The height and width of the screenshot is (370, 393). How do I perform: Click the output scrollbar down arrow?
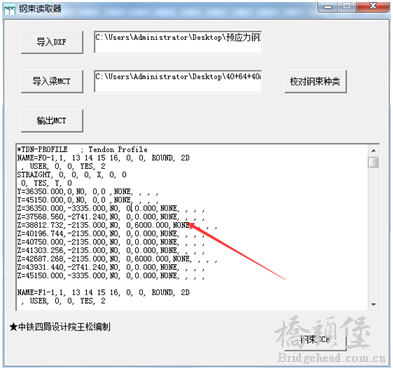[373, 304]
